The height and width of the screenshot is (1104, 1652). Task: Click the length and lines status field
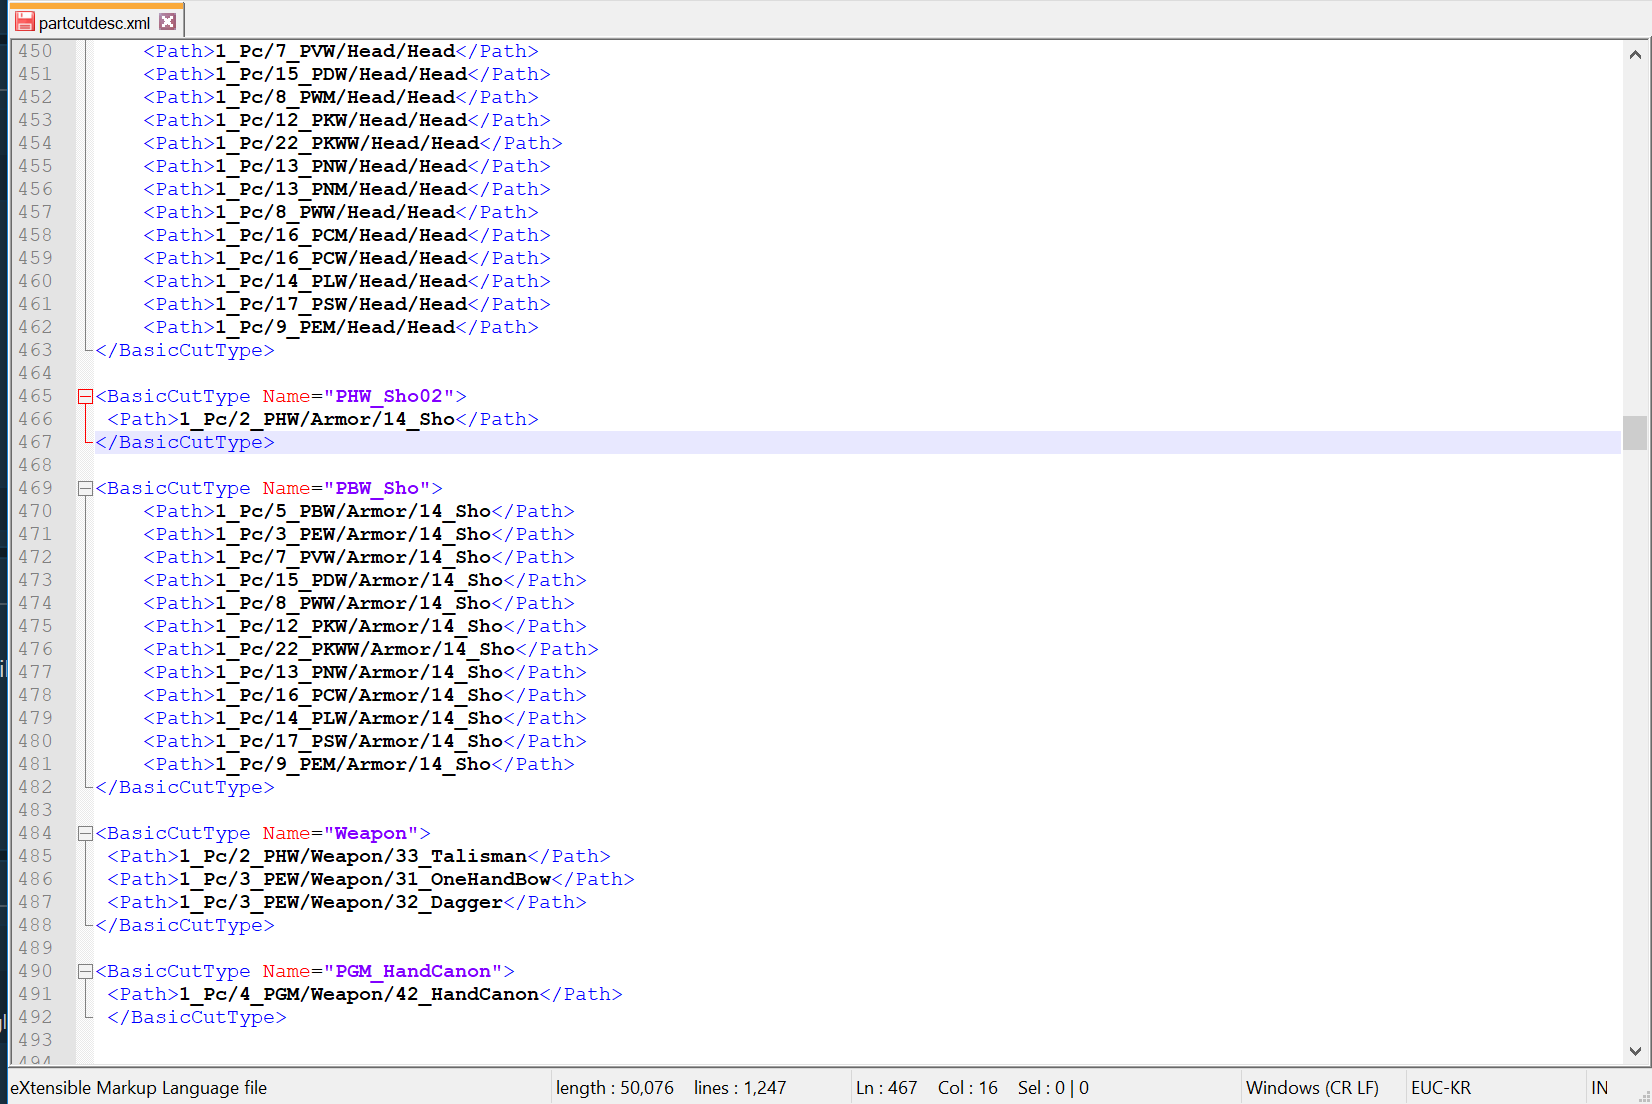click(x=670, y=1088)
